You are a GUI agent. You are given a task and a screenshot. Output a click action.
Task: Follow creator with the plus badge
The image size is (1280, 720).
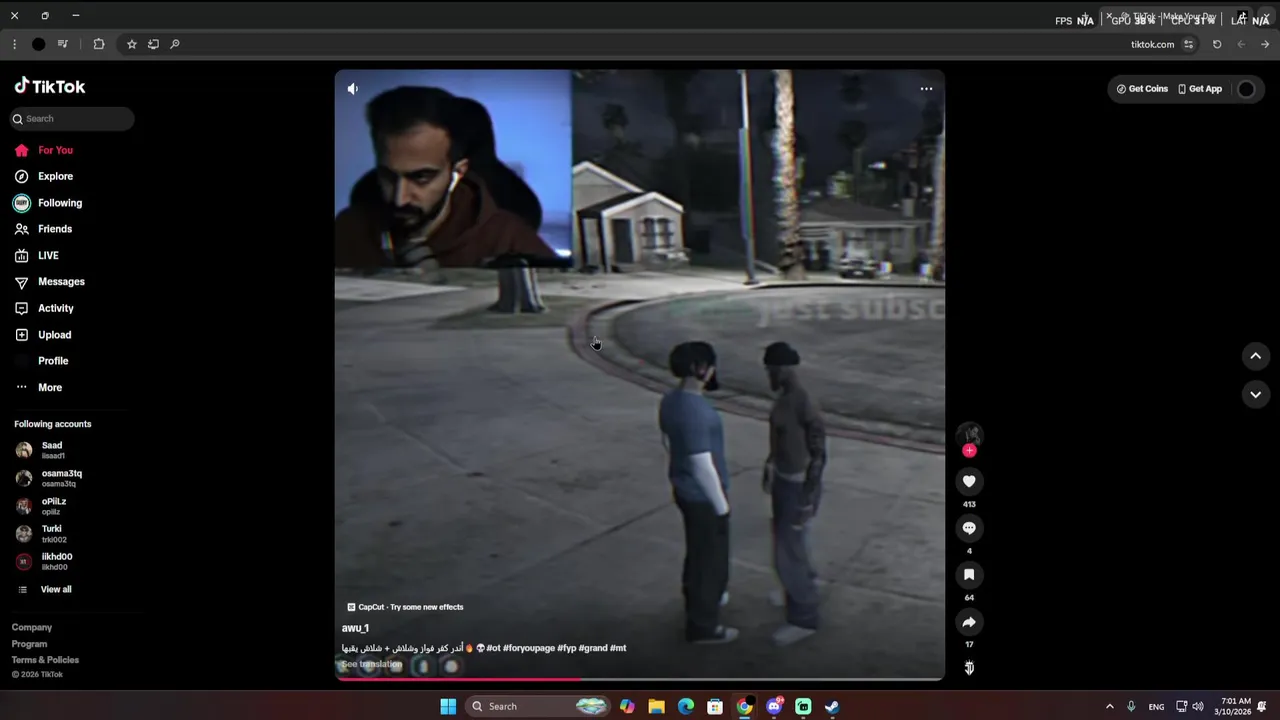(969, 451)
